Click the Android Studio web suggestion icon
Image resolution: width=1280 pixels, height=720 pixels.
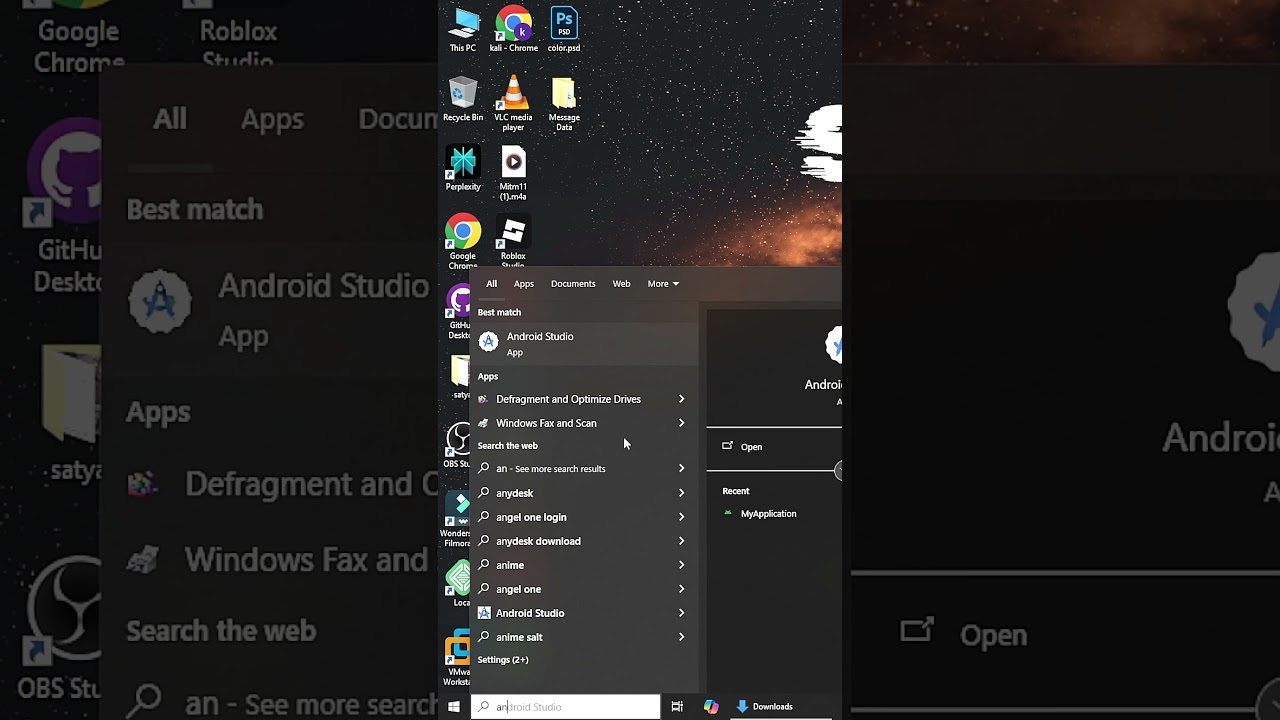click(x=484, y=613)
